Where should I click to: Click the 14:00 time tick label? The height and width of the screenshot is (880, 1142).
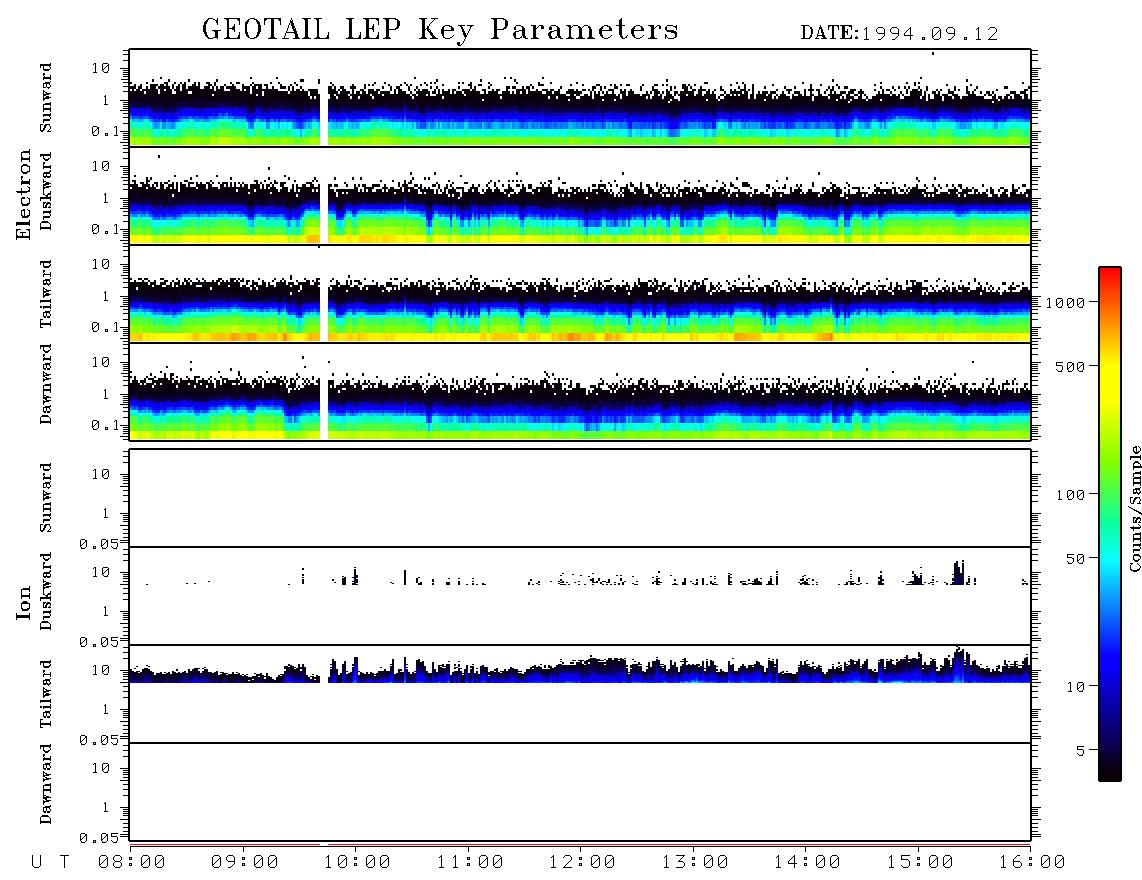click(807, 863)
